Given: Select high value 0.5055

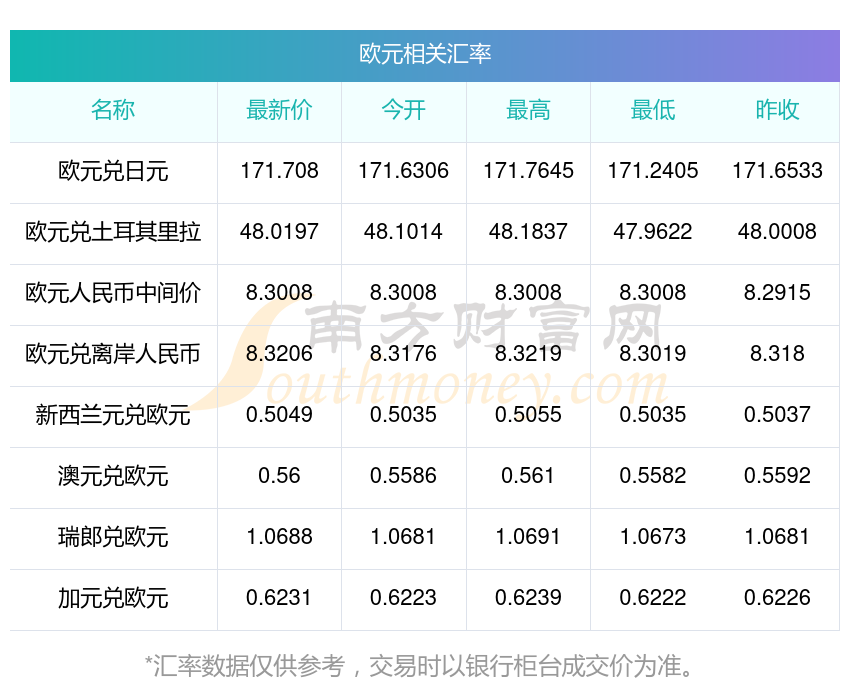Looking at the screenshot, I should [x=528, y=415].
